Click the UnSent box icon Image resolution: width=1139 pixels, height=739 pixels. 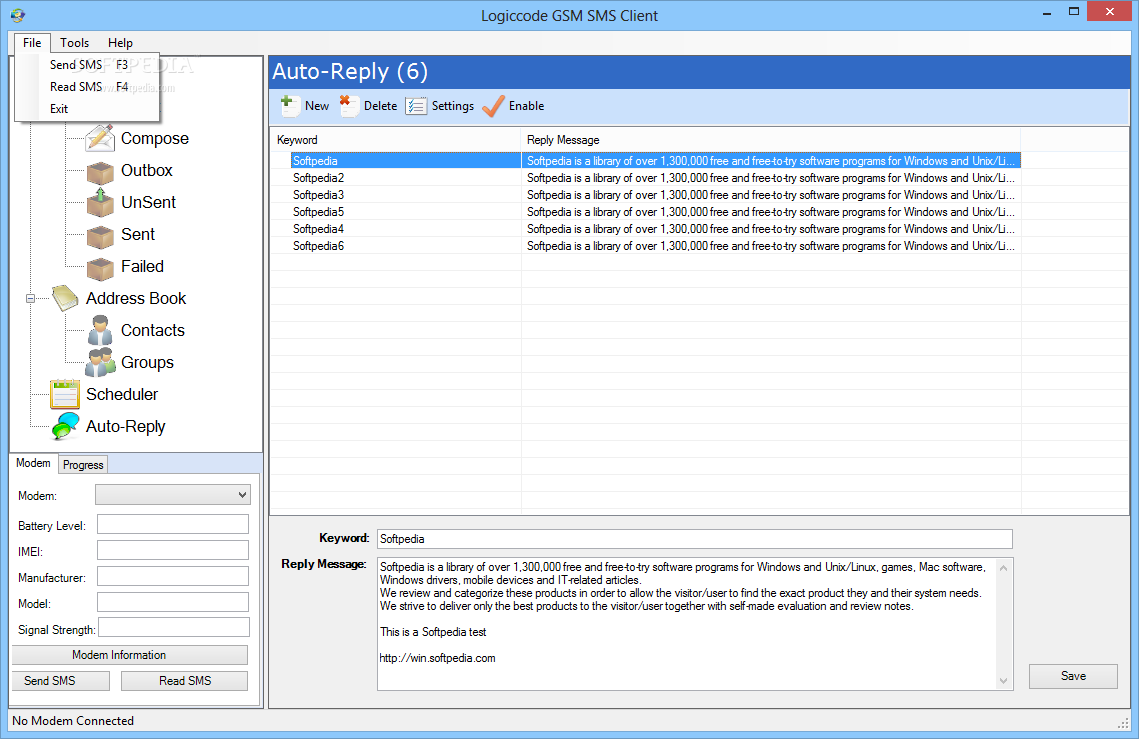click(100, 203)
